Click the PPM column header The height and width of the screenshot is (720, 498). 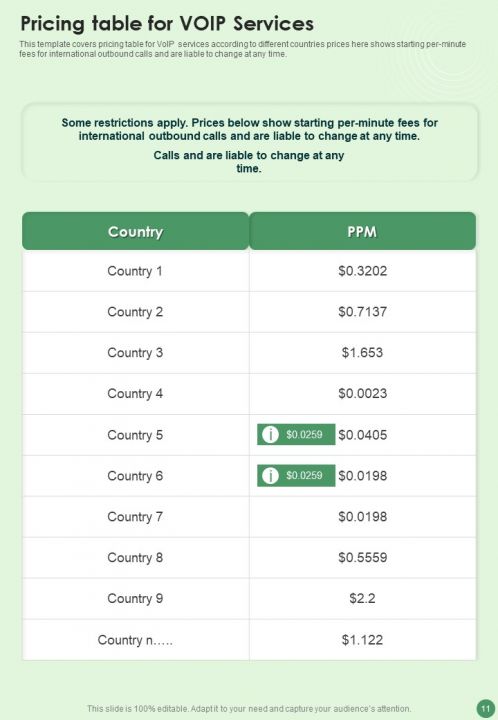point(362,231)
